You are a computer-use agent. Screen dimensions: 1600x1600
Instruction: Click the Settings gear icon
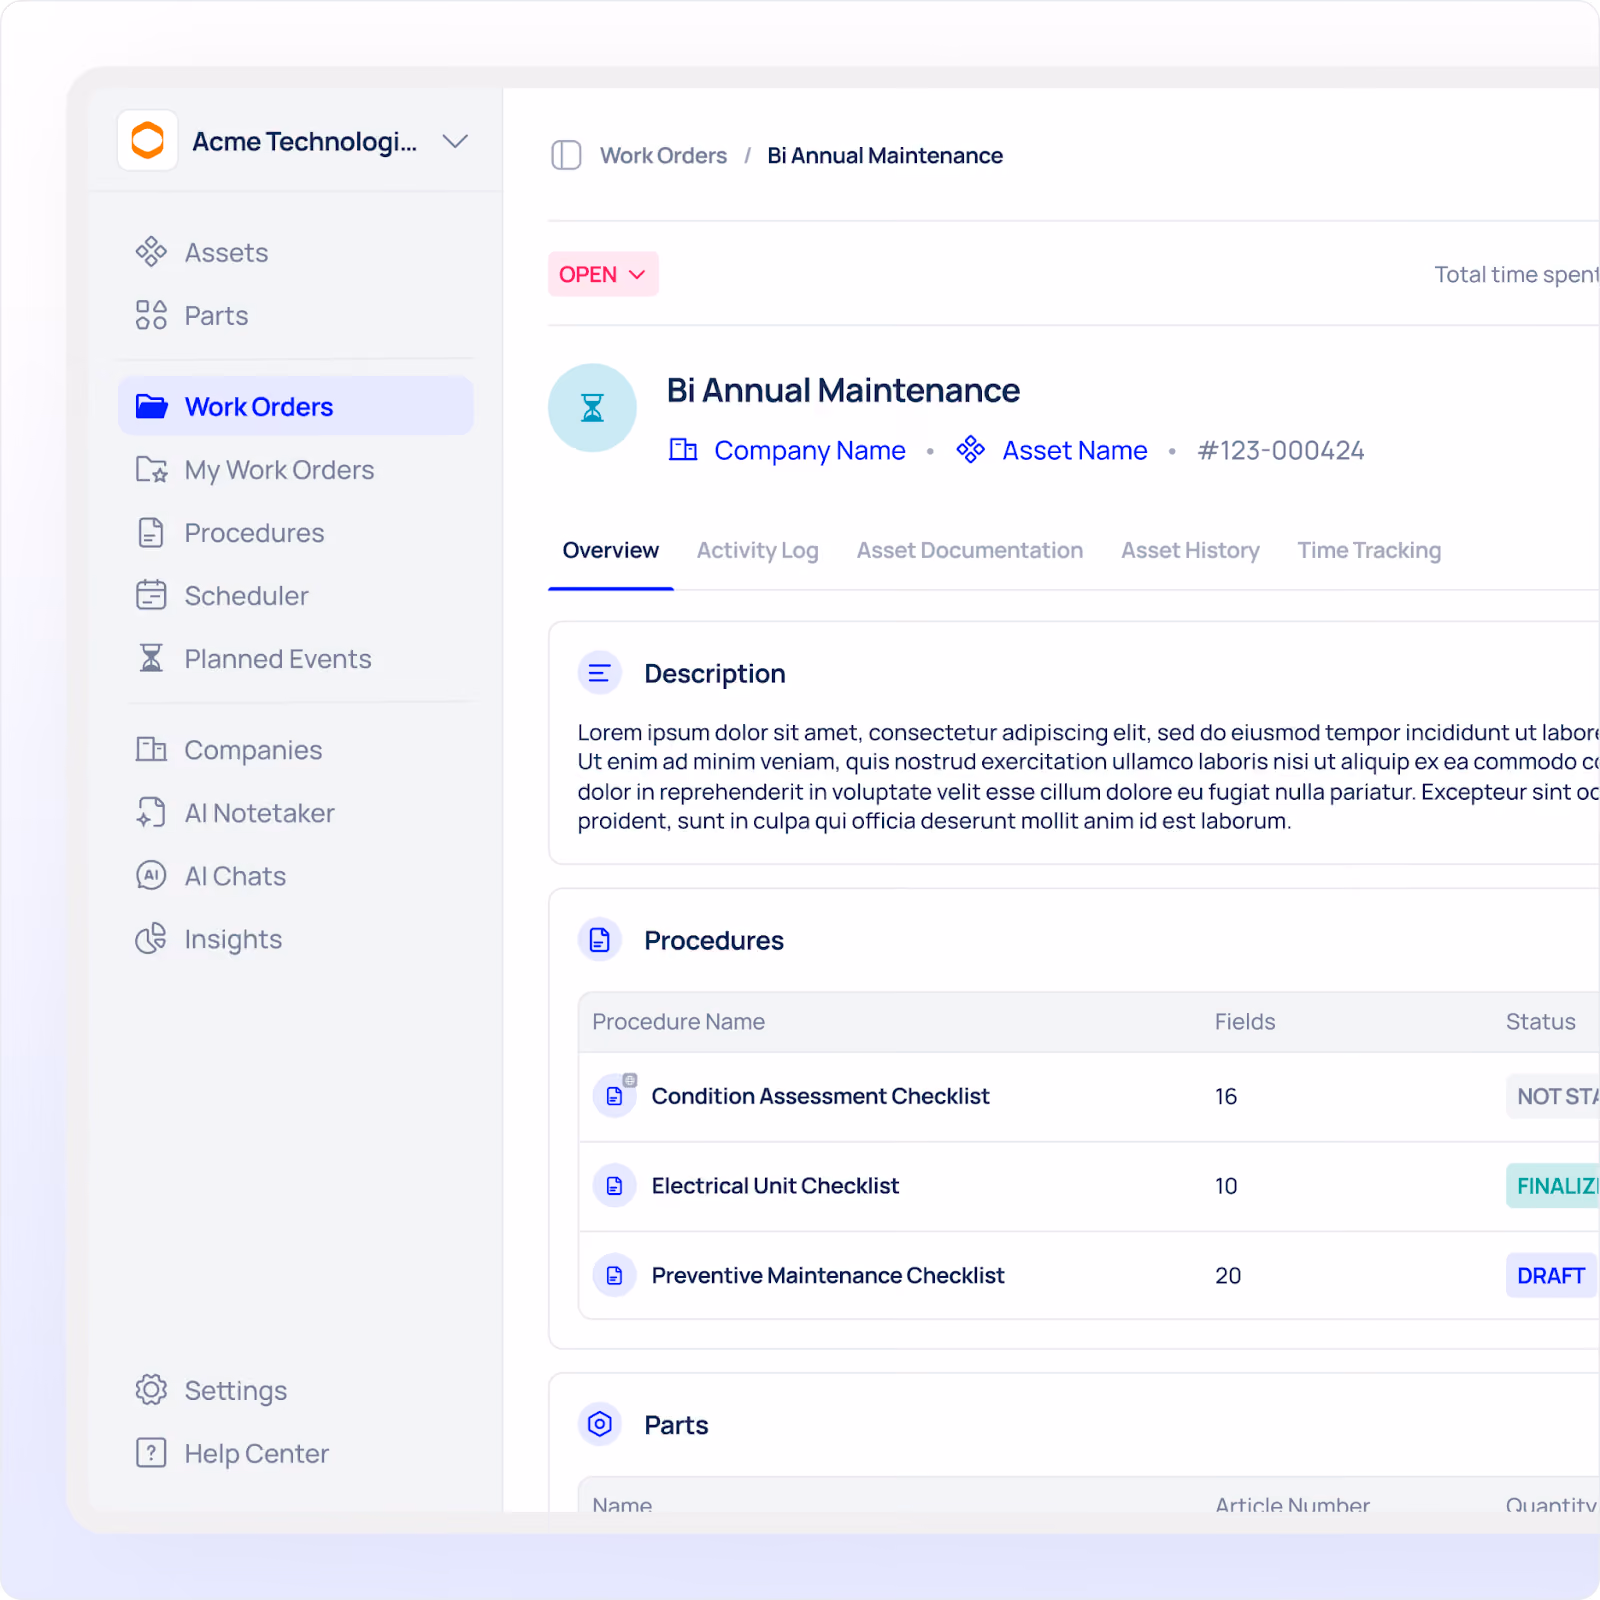pyautogui.click(x=151, y=1389)
